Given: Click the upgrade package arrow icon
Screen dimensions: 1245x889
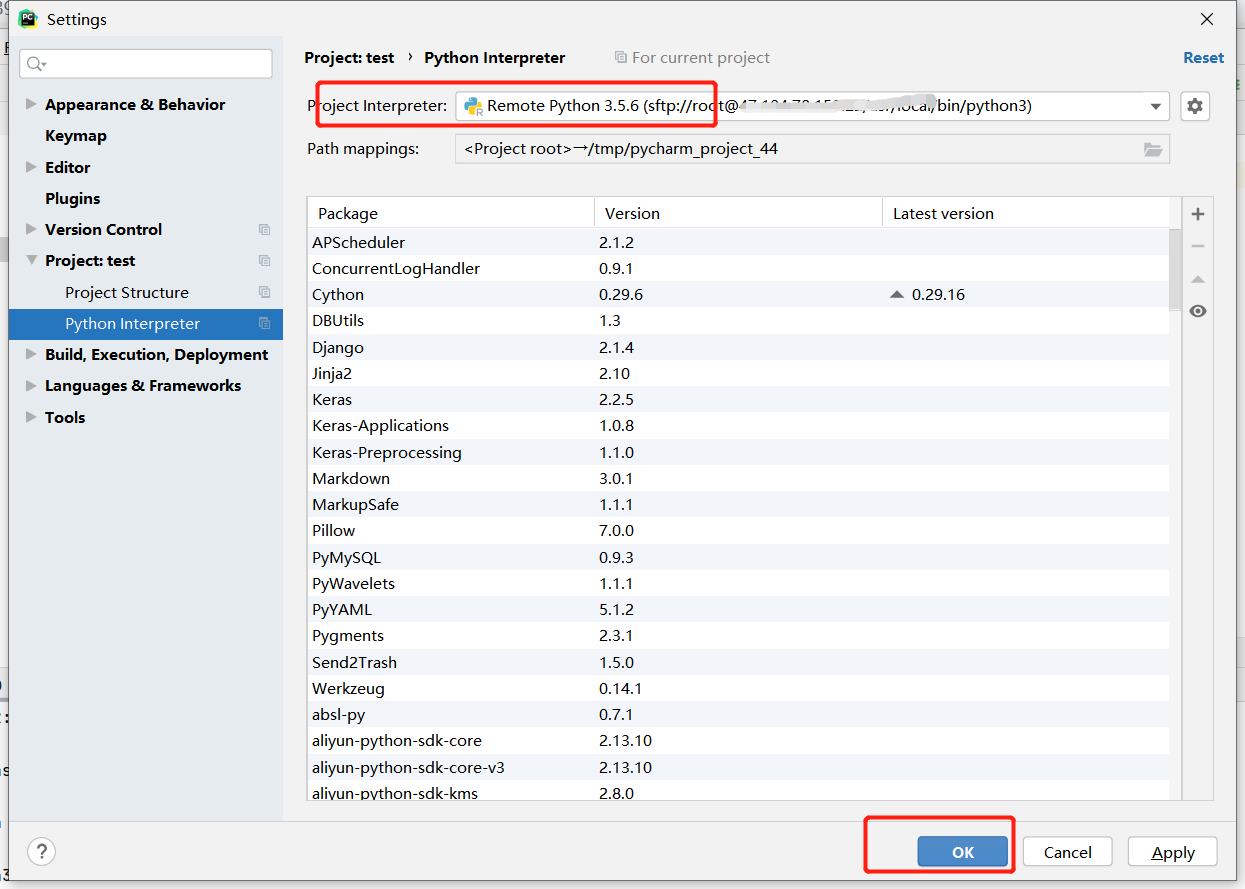Looking at the screenshot, I should 1198,279.
